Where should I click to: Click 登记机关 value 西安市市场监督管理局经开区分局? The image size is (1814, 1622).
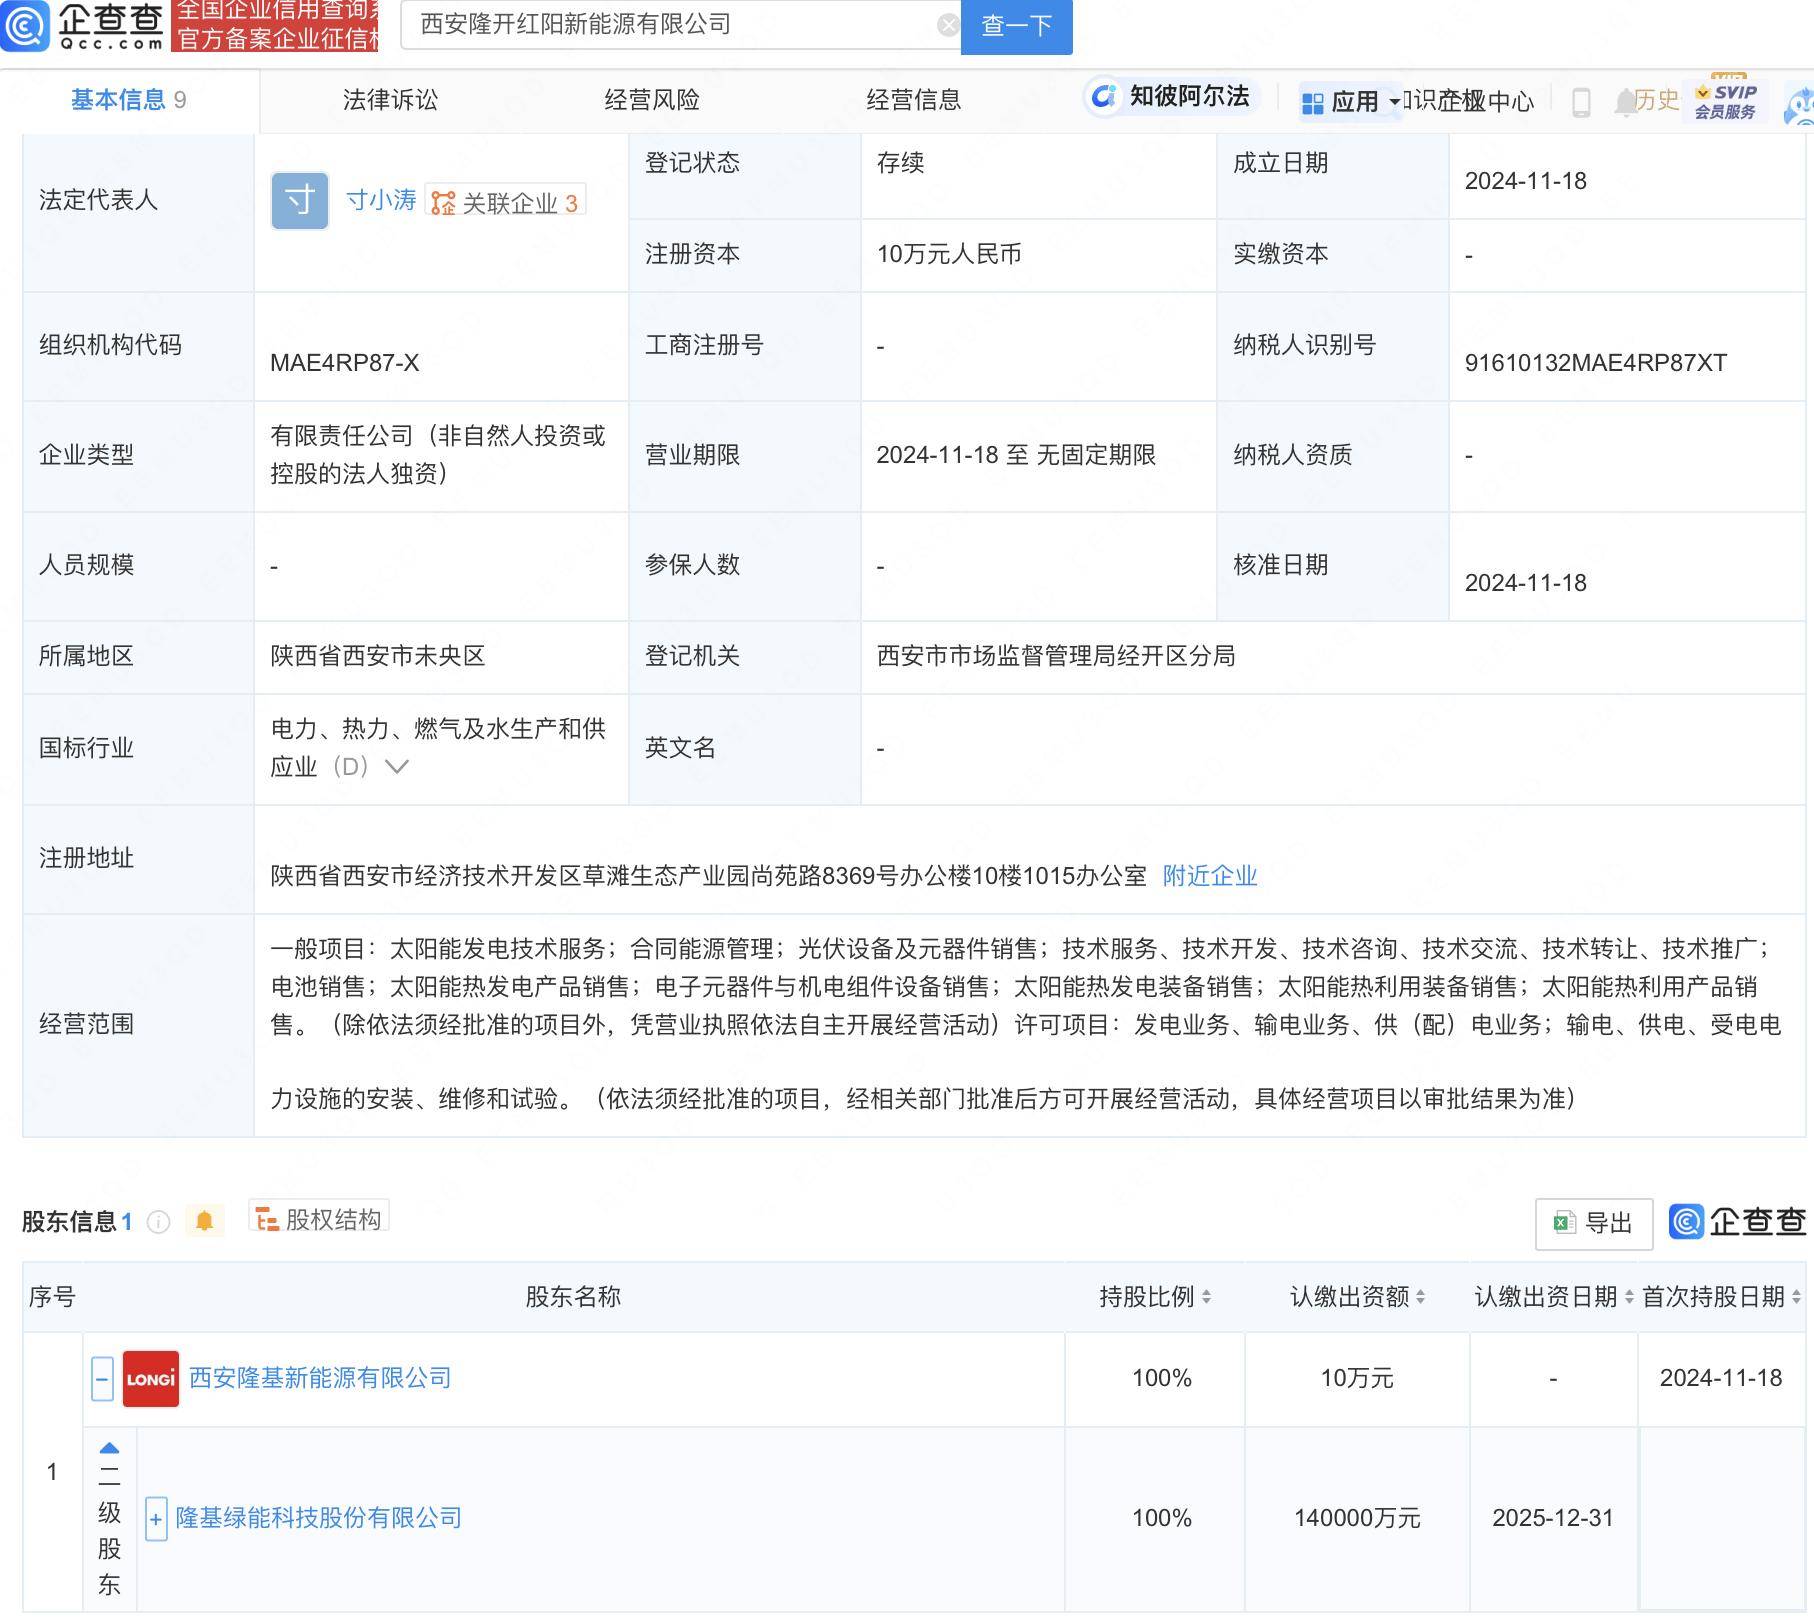click(1056, 656)
